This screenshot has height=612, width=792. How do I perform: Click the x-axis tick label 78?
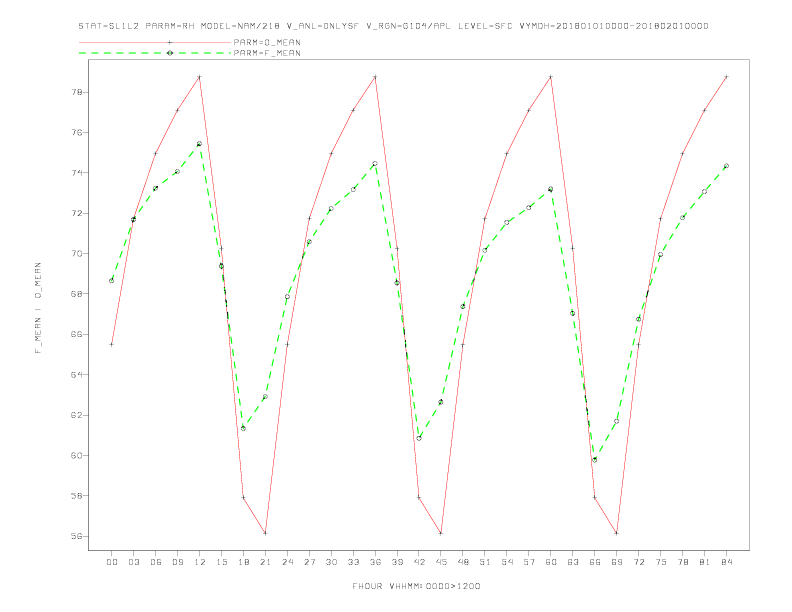pyautogui.click(x=683, y=562)
